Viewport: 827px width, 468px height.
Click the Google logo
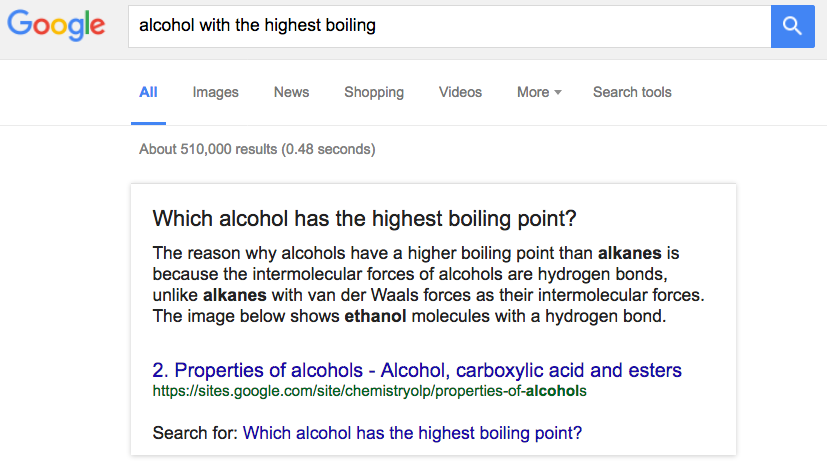[57, 25]
